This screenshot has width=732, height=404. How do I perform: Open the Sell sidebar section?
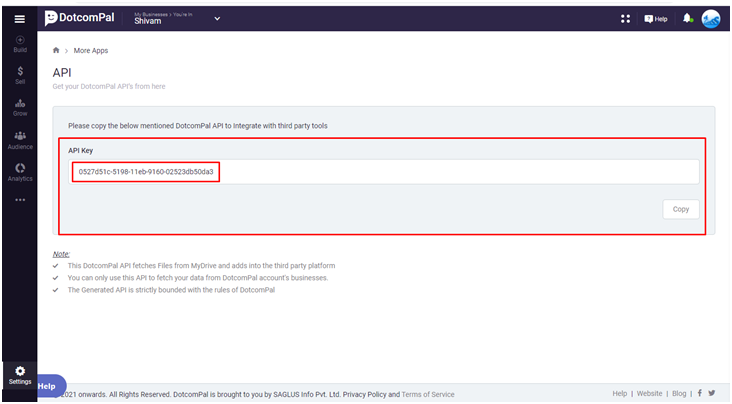click(x=20, y=75)
